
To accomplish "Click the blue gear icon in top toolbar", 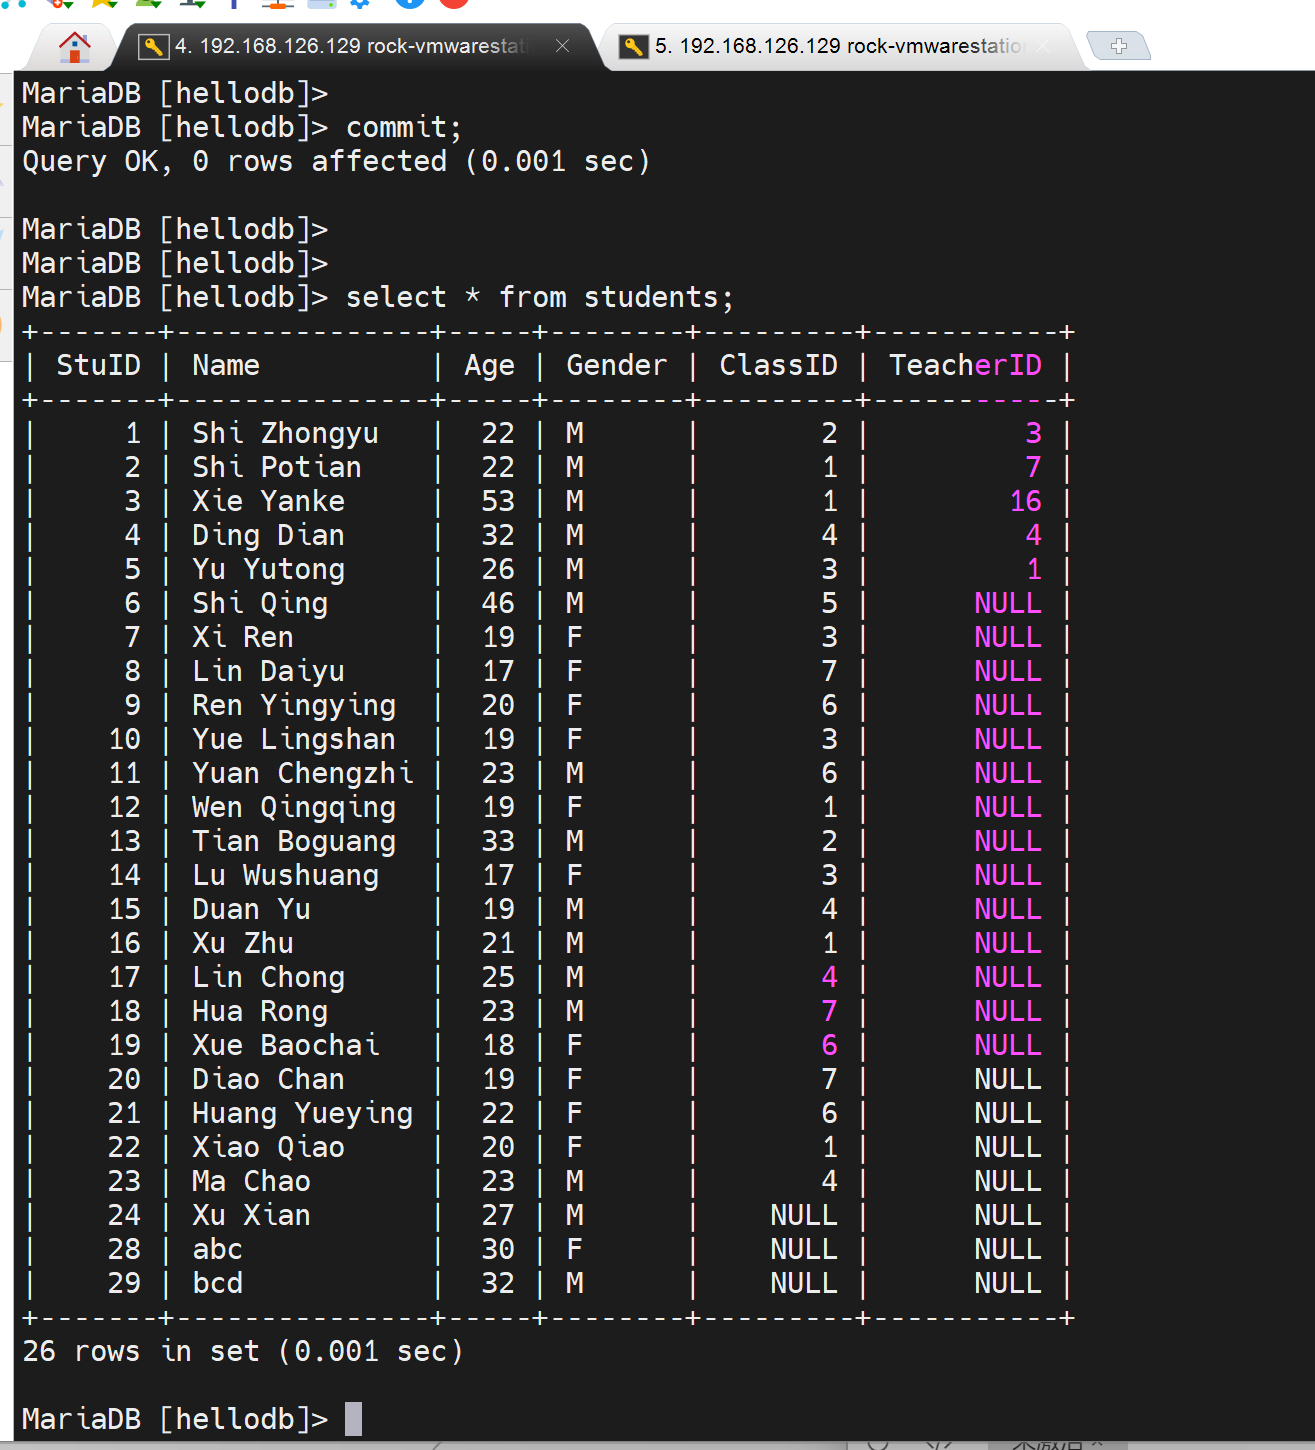I will click(x=360, y=3).
